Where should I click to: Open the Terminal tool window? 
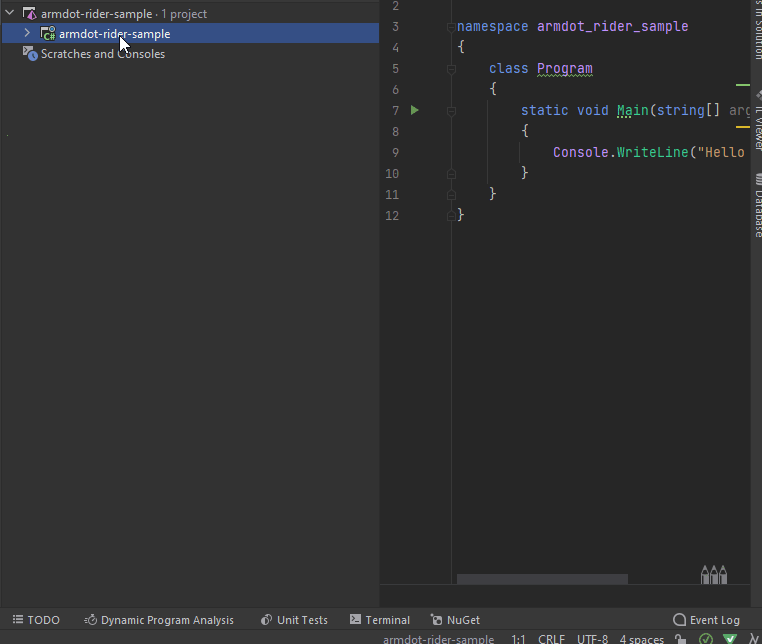[380, 620]
